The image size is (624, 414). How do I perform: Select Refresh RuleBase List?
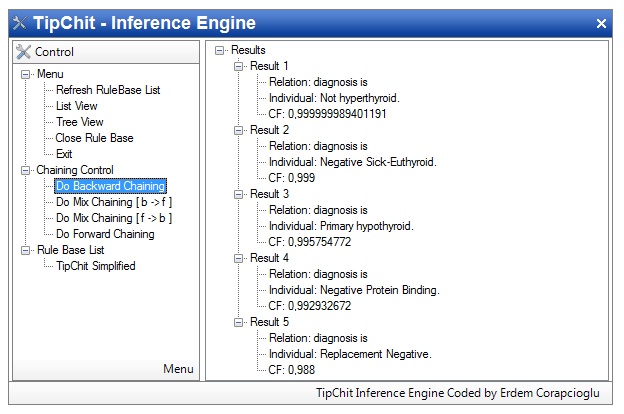pyautogui.click(x=108, y=90)
